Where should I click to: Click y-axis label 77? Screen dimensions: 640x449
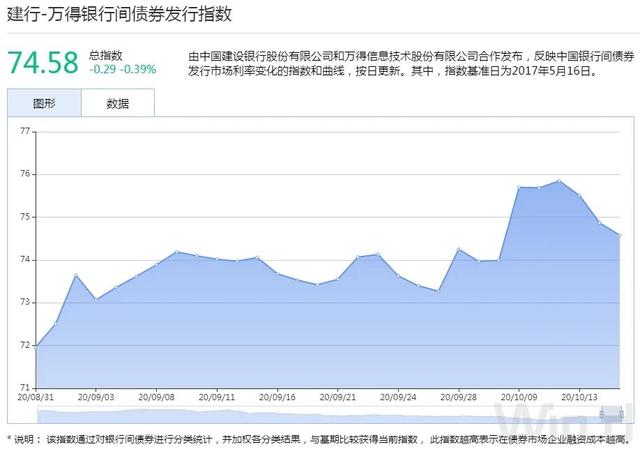pyautogui.click(x=25, y=131)
